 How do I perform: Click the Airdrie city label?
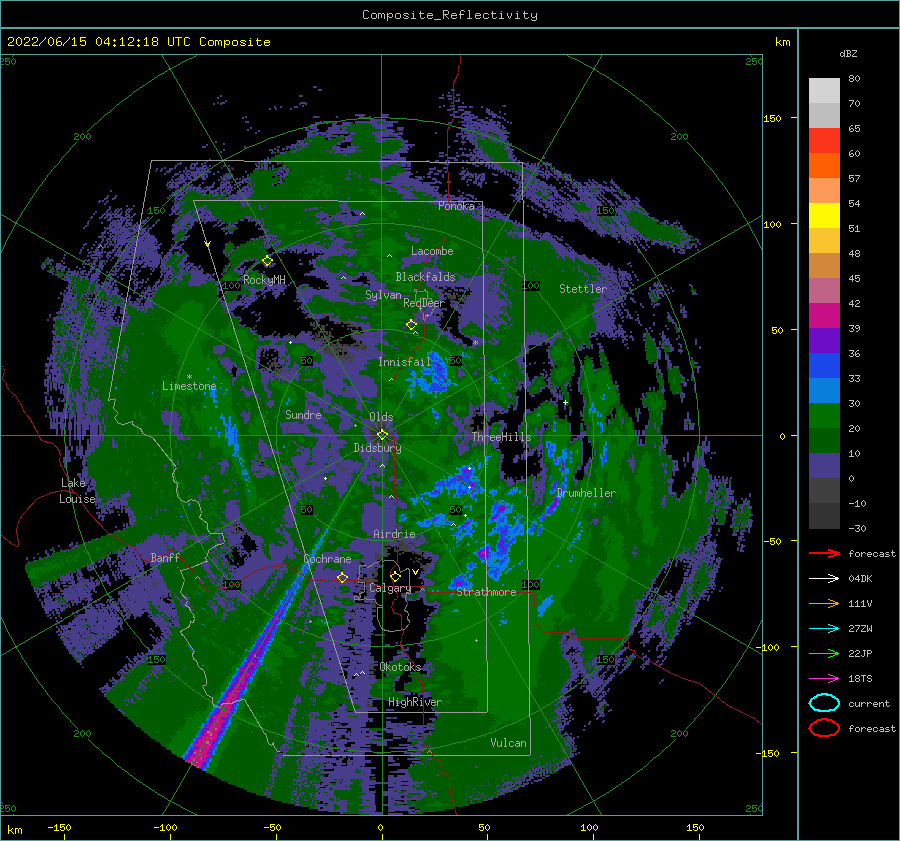tap(394, 534)
